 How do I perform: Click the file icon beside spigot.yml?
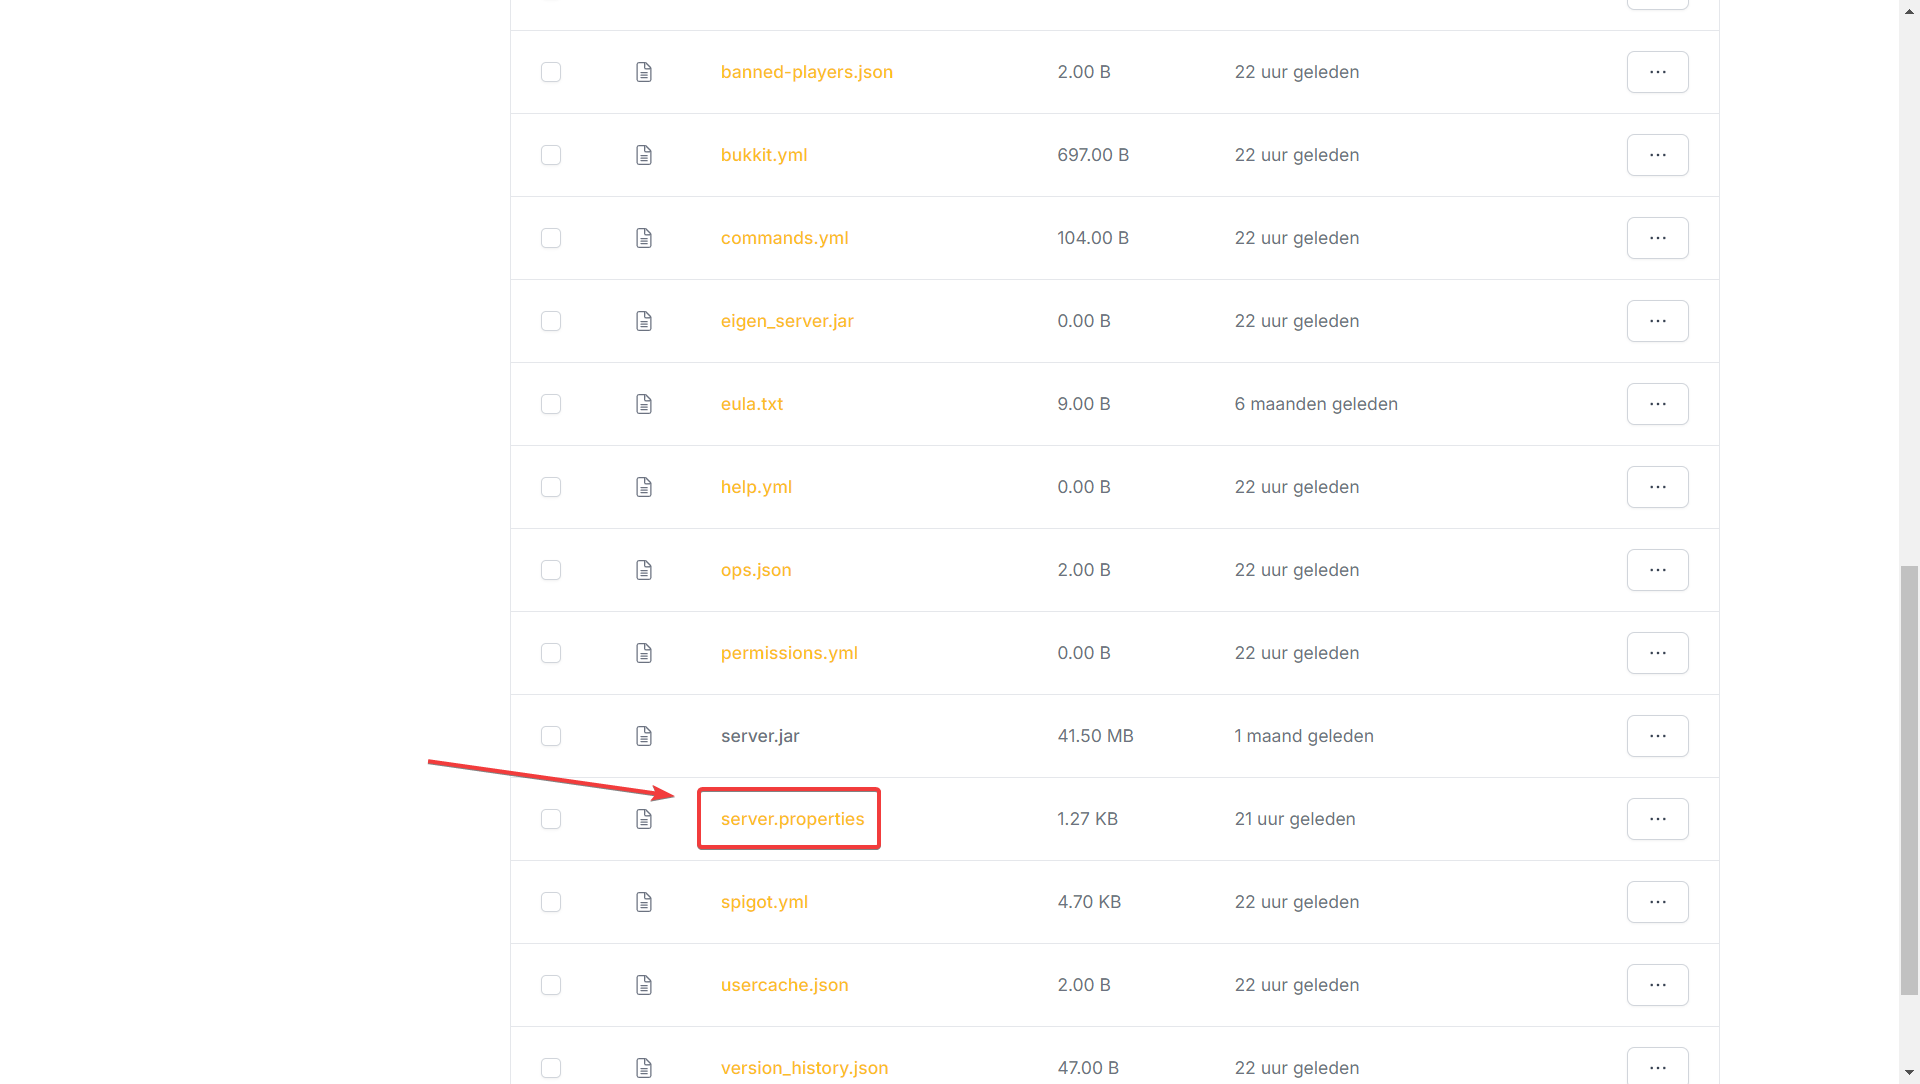644,902
